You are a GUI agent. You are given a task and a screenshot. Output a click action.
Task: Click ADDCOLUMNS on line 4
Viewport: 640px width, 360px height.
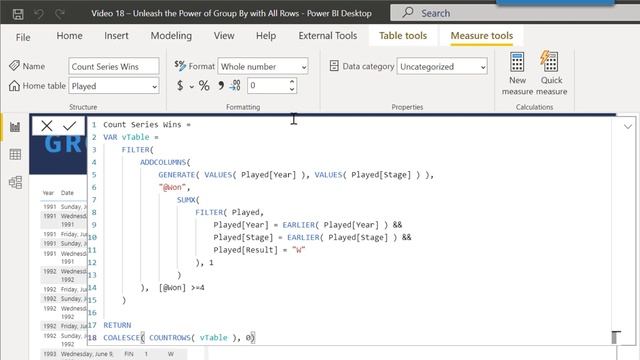click(163, 162)
